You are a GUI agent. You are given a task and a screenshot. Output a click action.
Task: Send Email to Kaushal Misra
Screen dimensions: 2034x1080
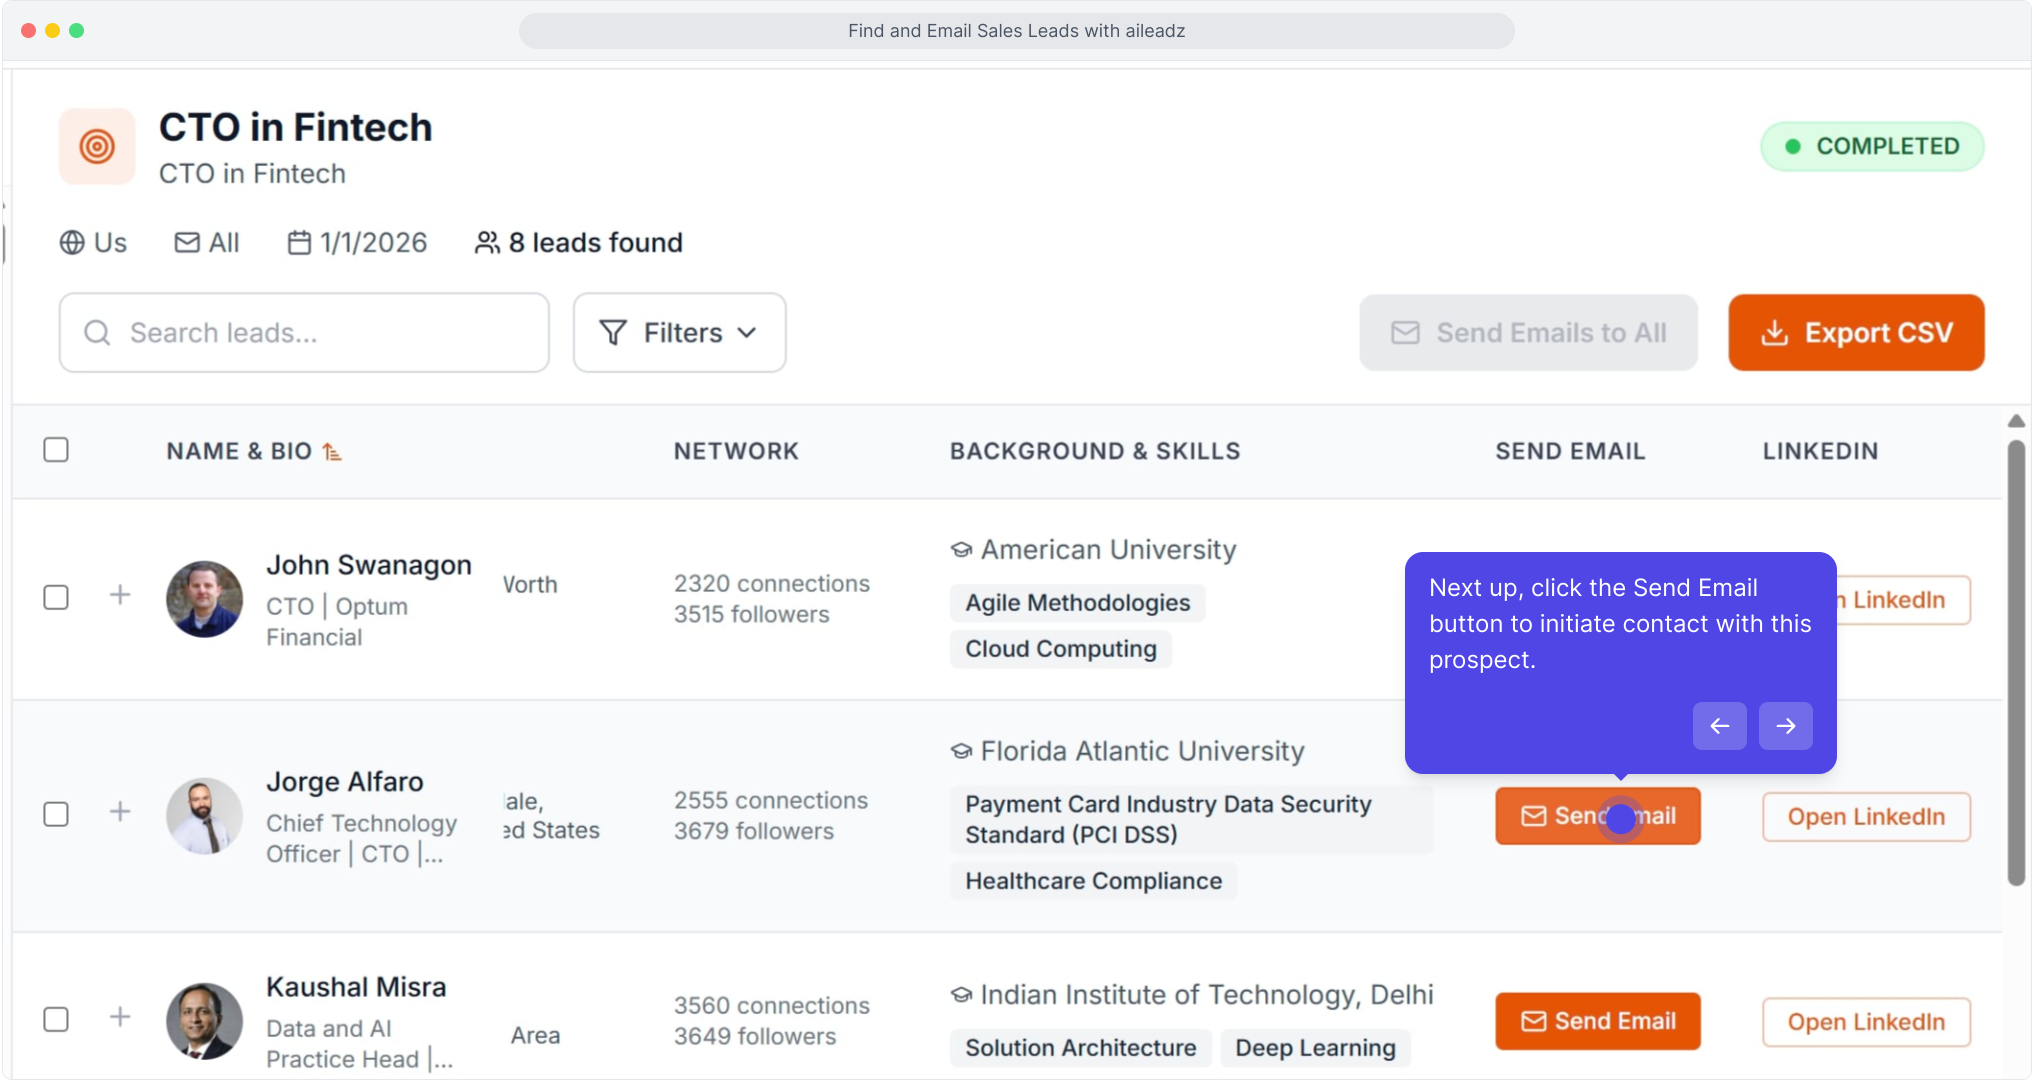[x=1597, y=1021]
